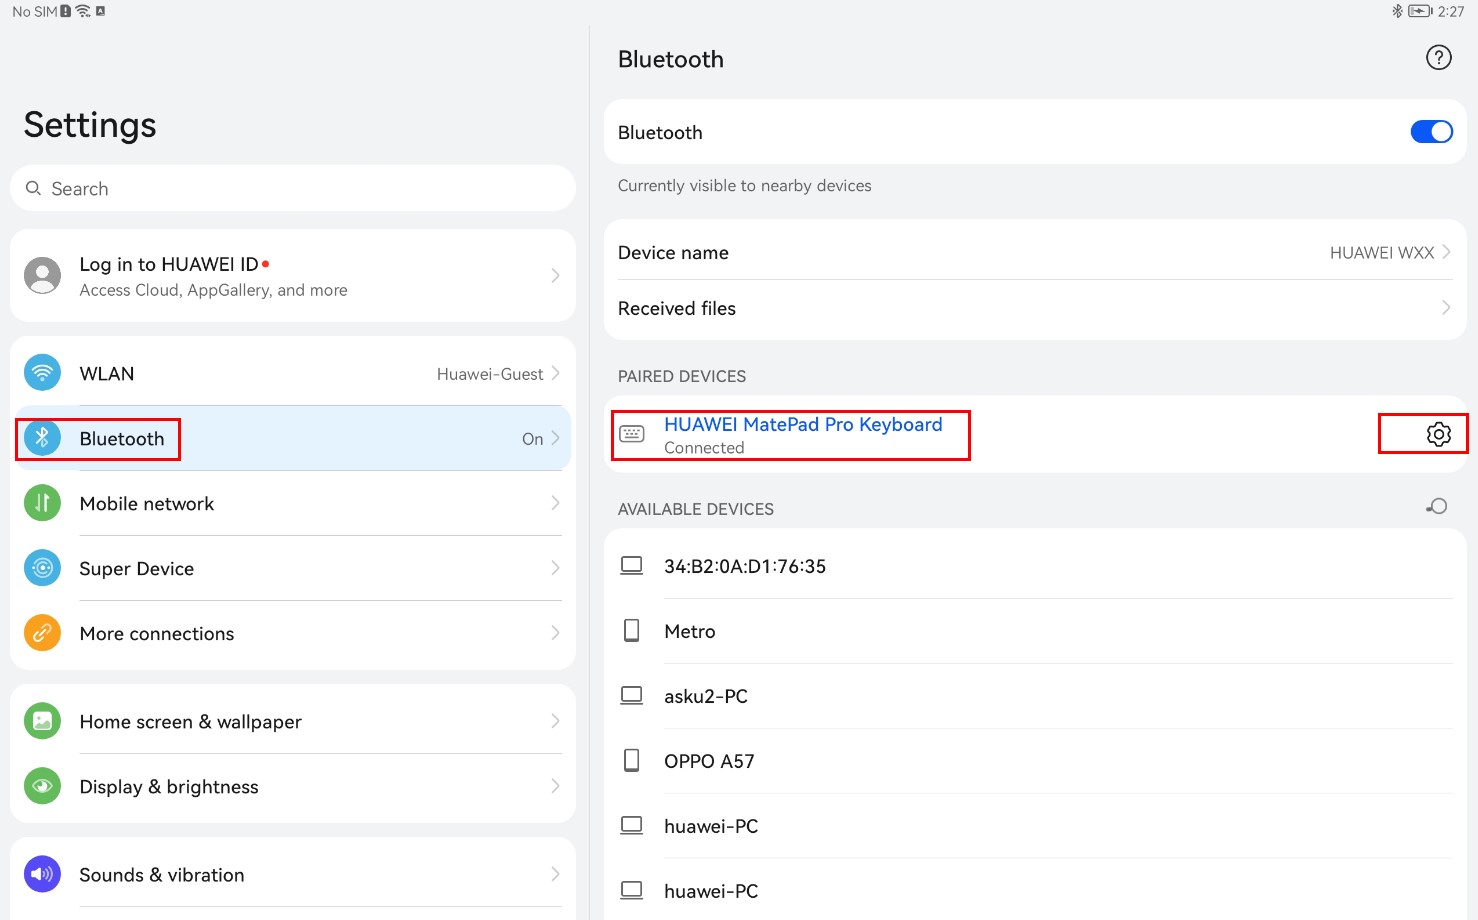The height and width of the screenshot is (920, 1478).
Task: Open Home screen & wallpaper chevron
Action: [555, 721]
